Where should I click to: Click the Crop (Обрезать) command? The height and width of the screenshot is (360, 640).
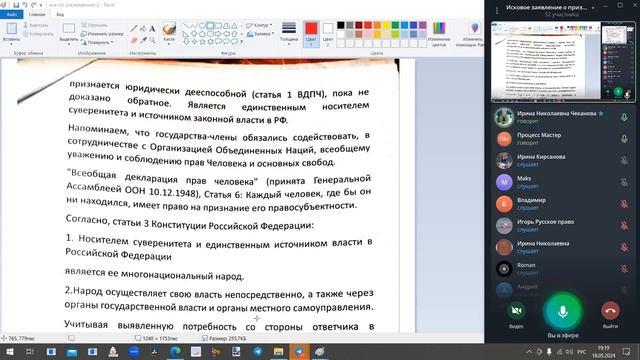(x=94, y=25)
